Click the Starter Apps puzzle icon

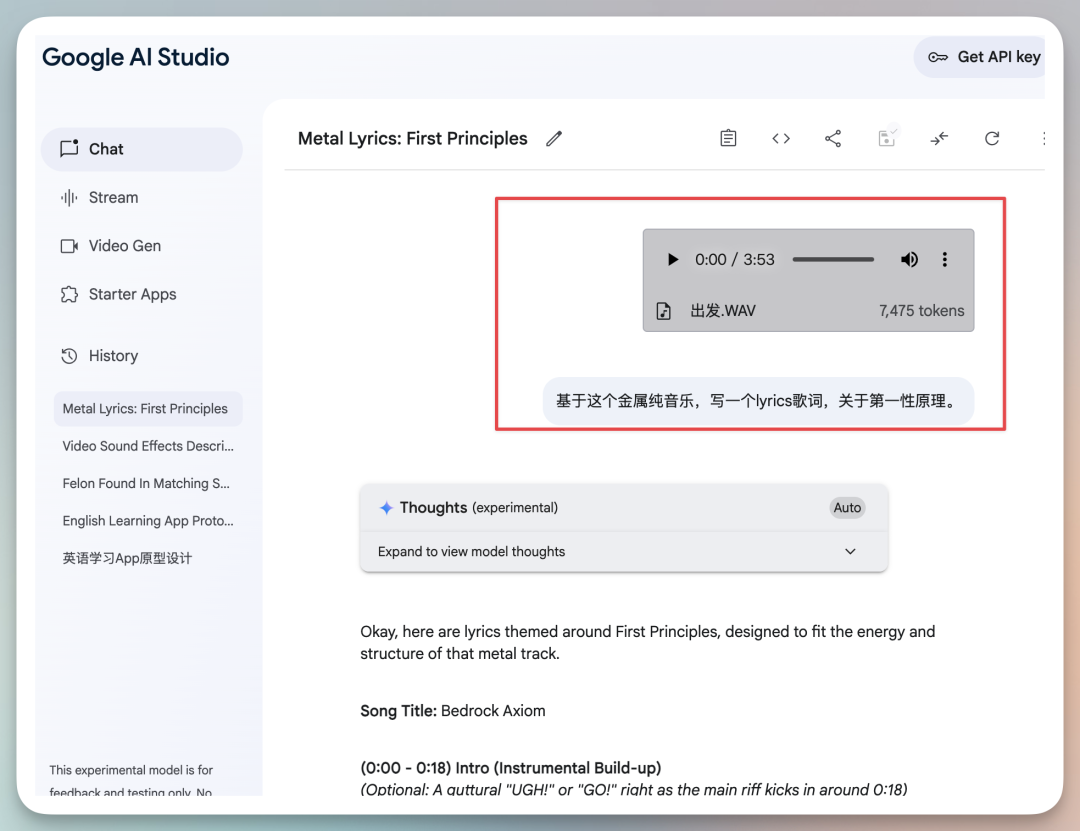69,294
